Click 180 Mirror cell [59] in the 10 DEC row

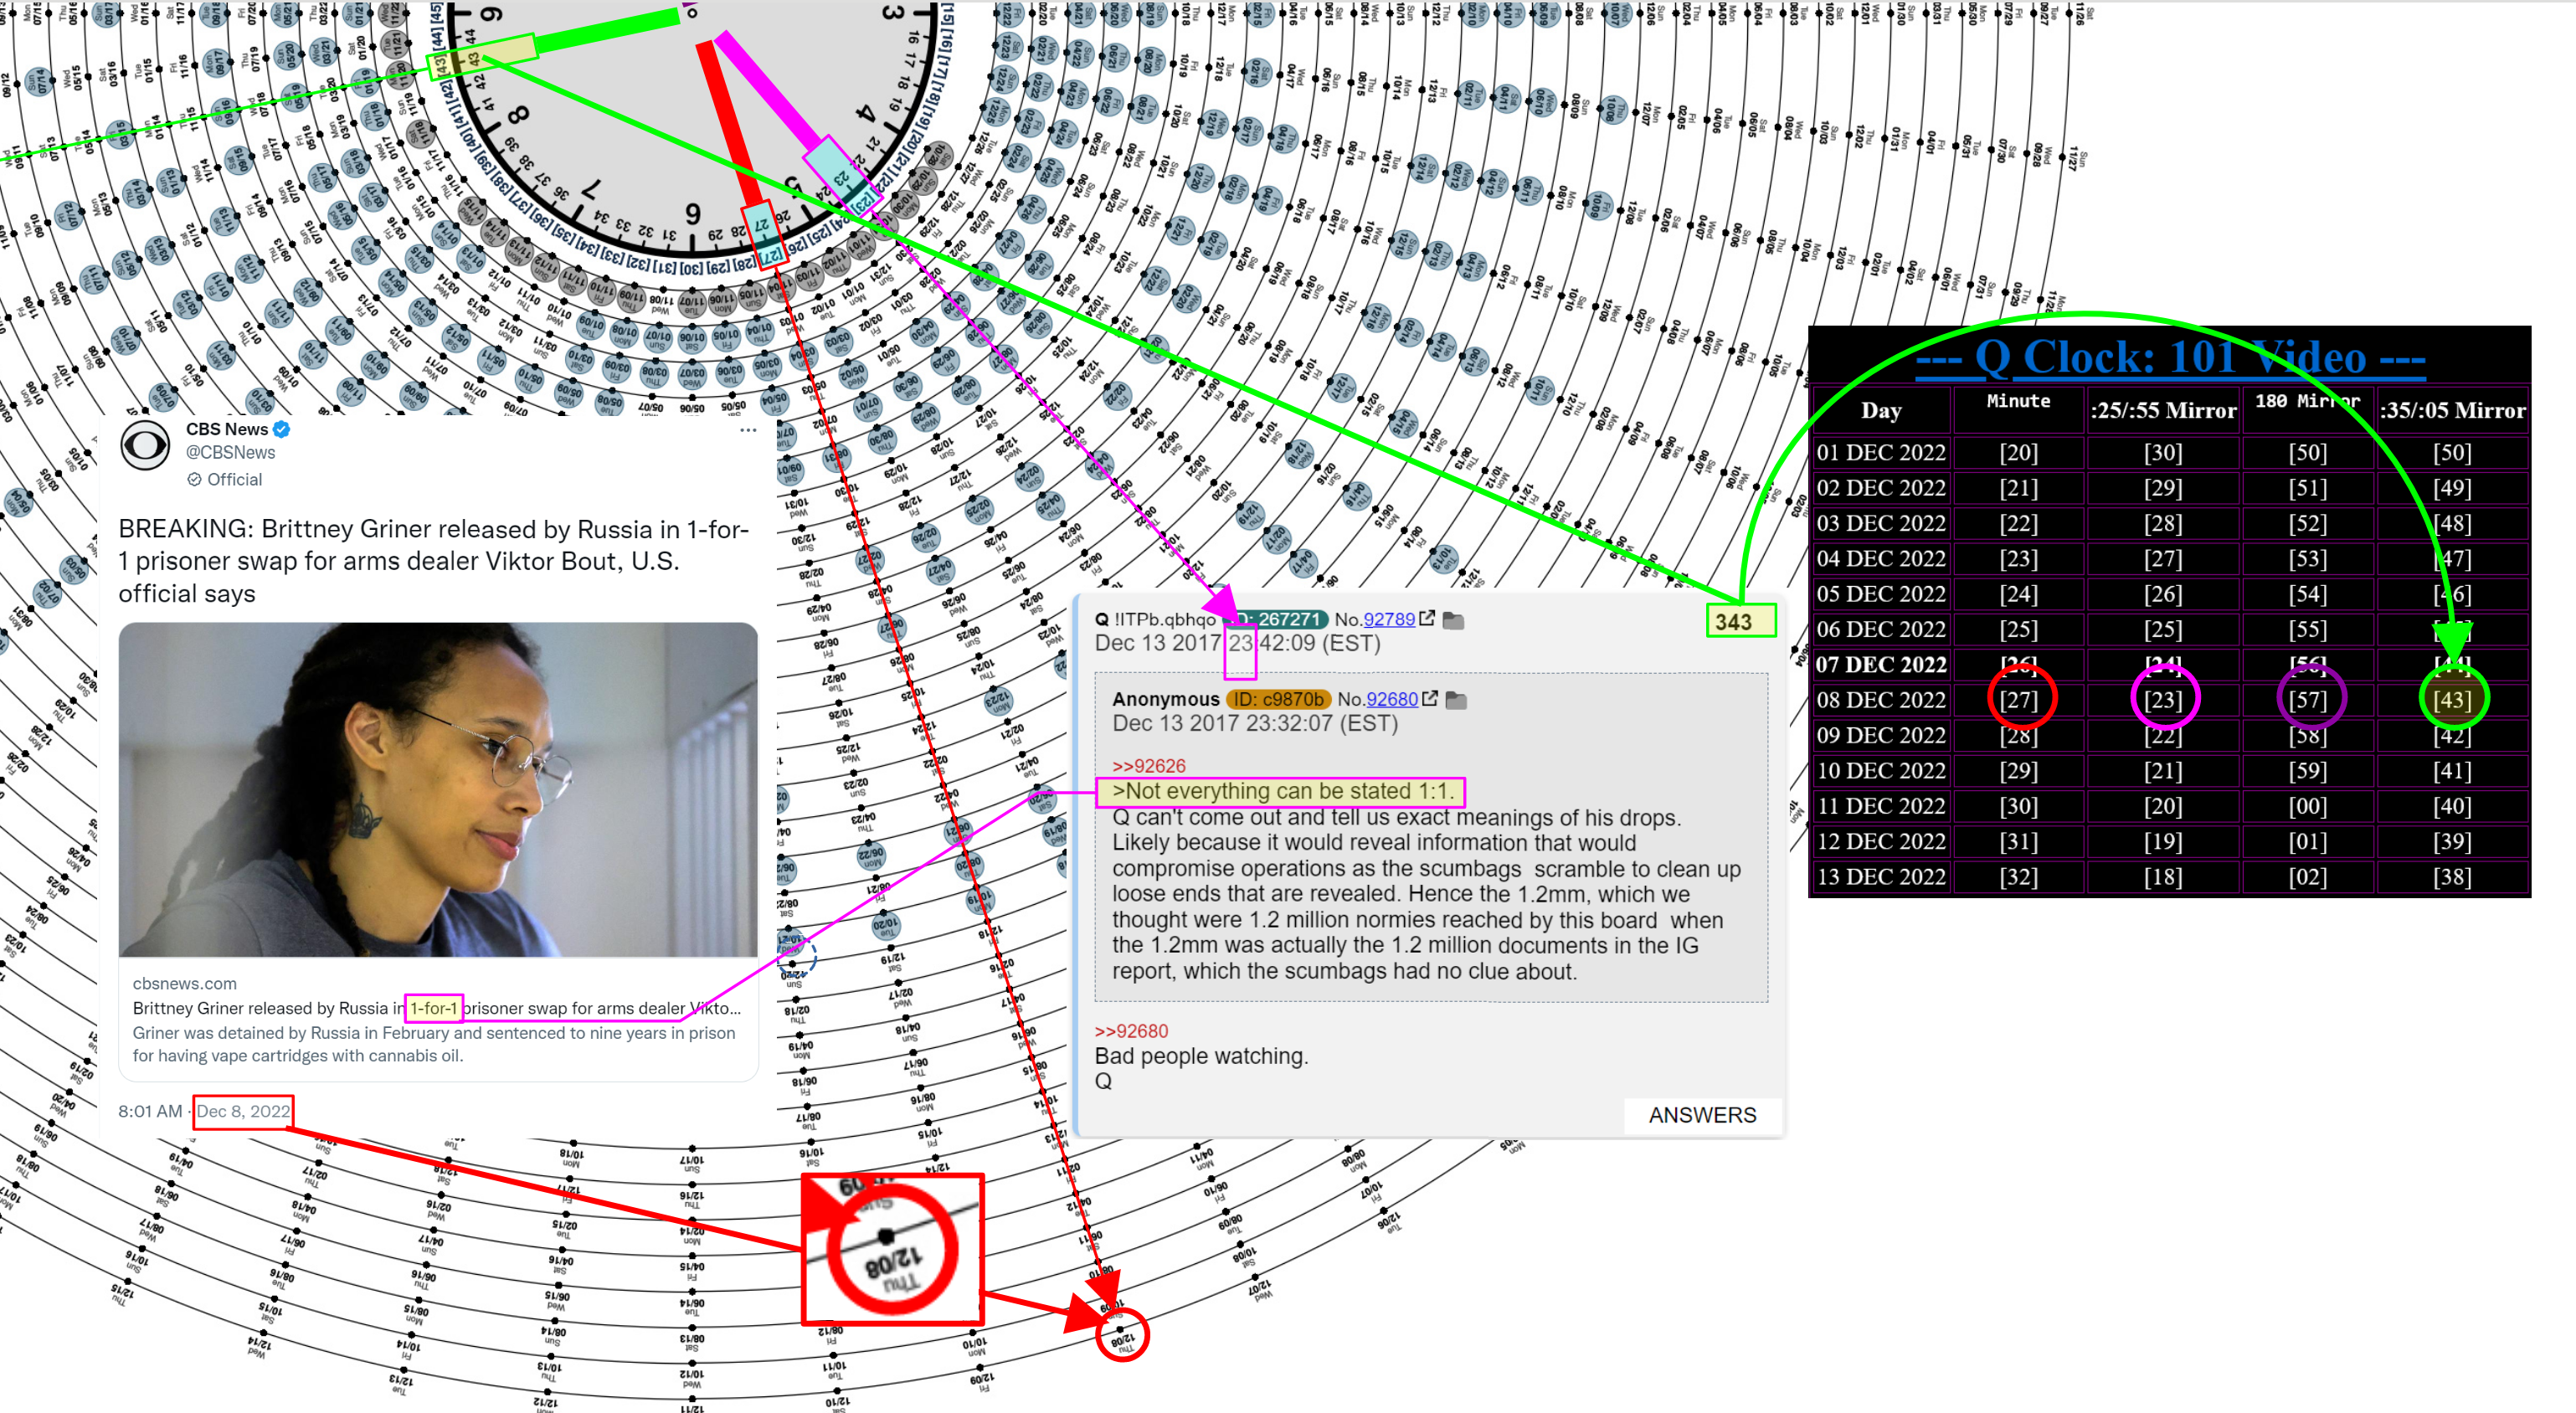click(x=2307, y=771)
